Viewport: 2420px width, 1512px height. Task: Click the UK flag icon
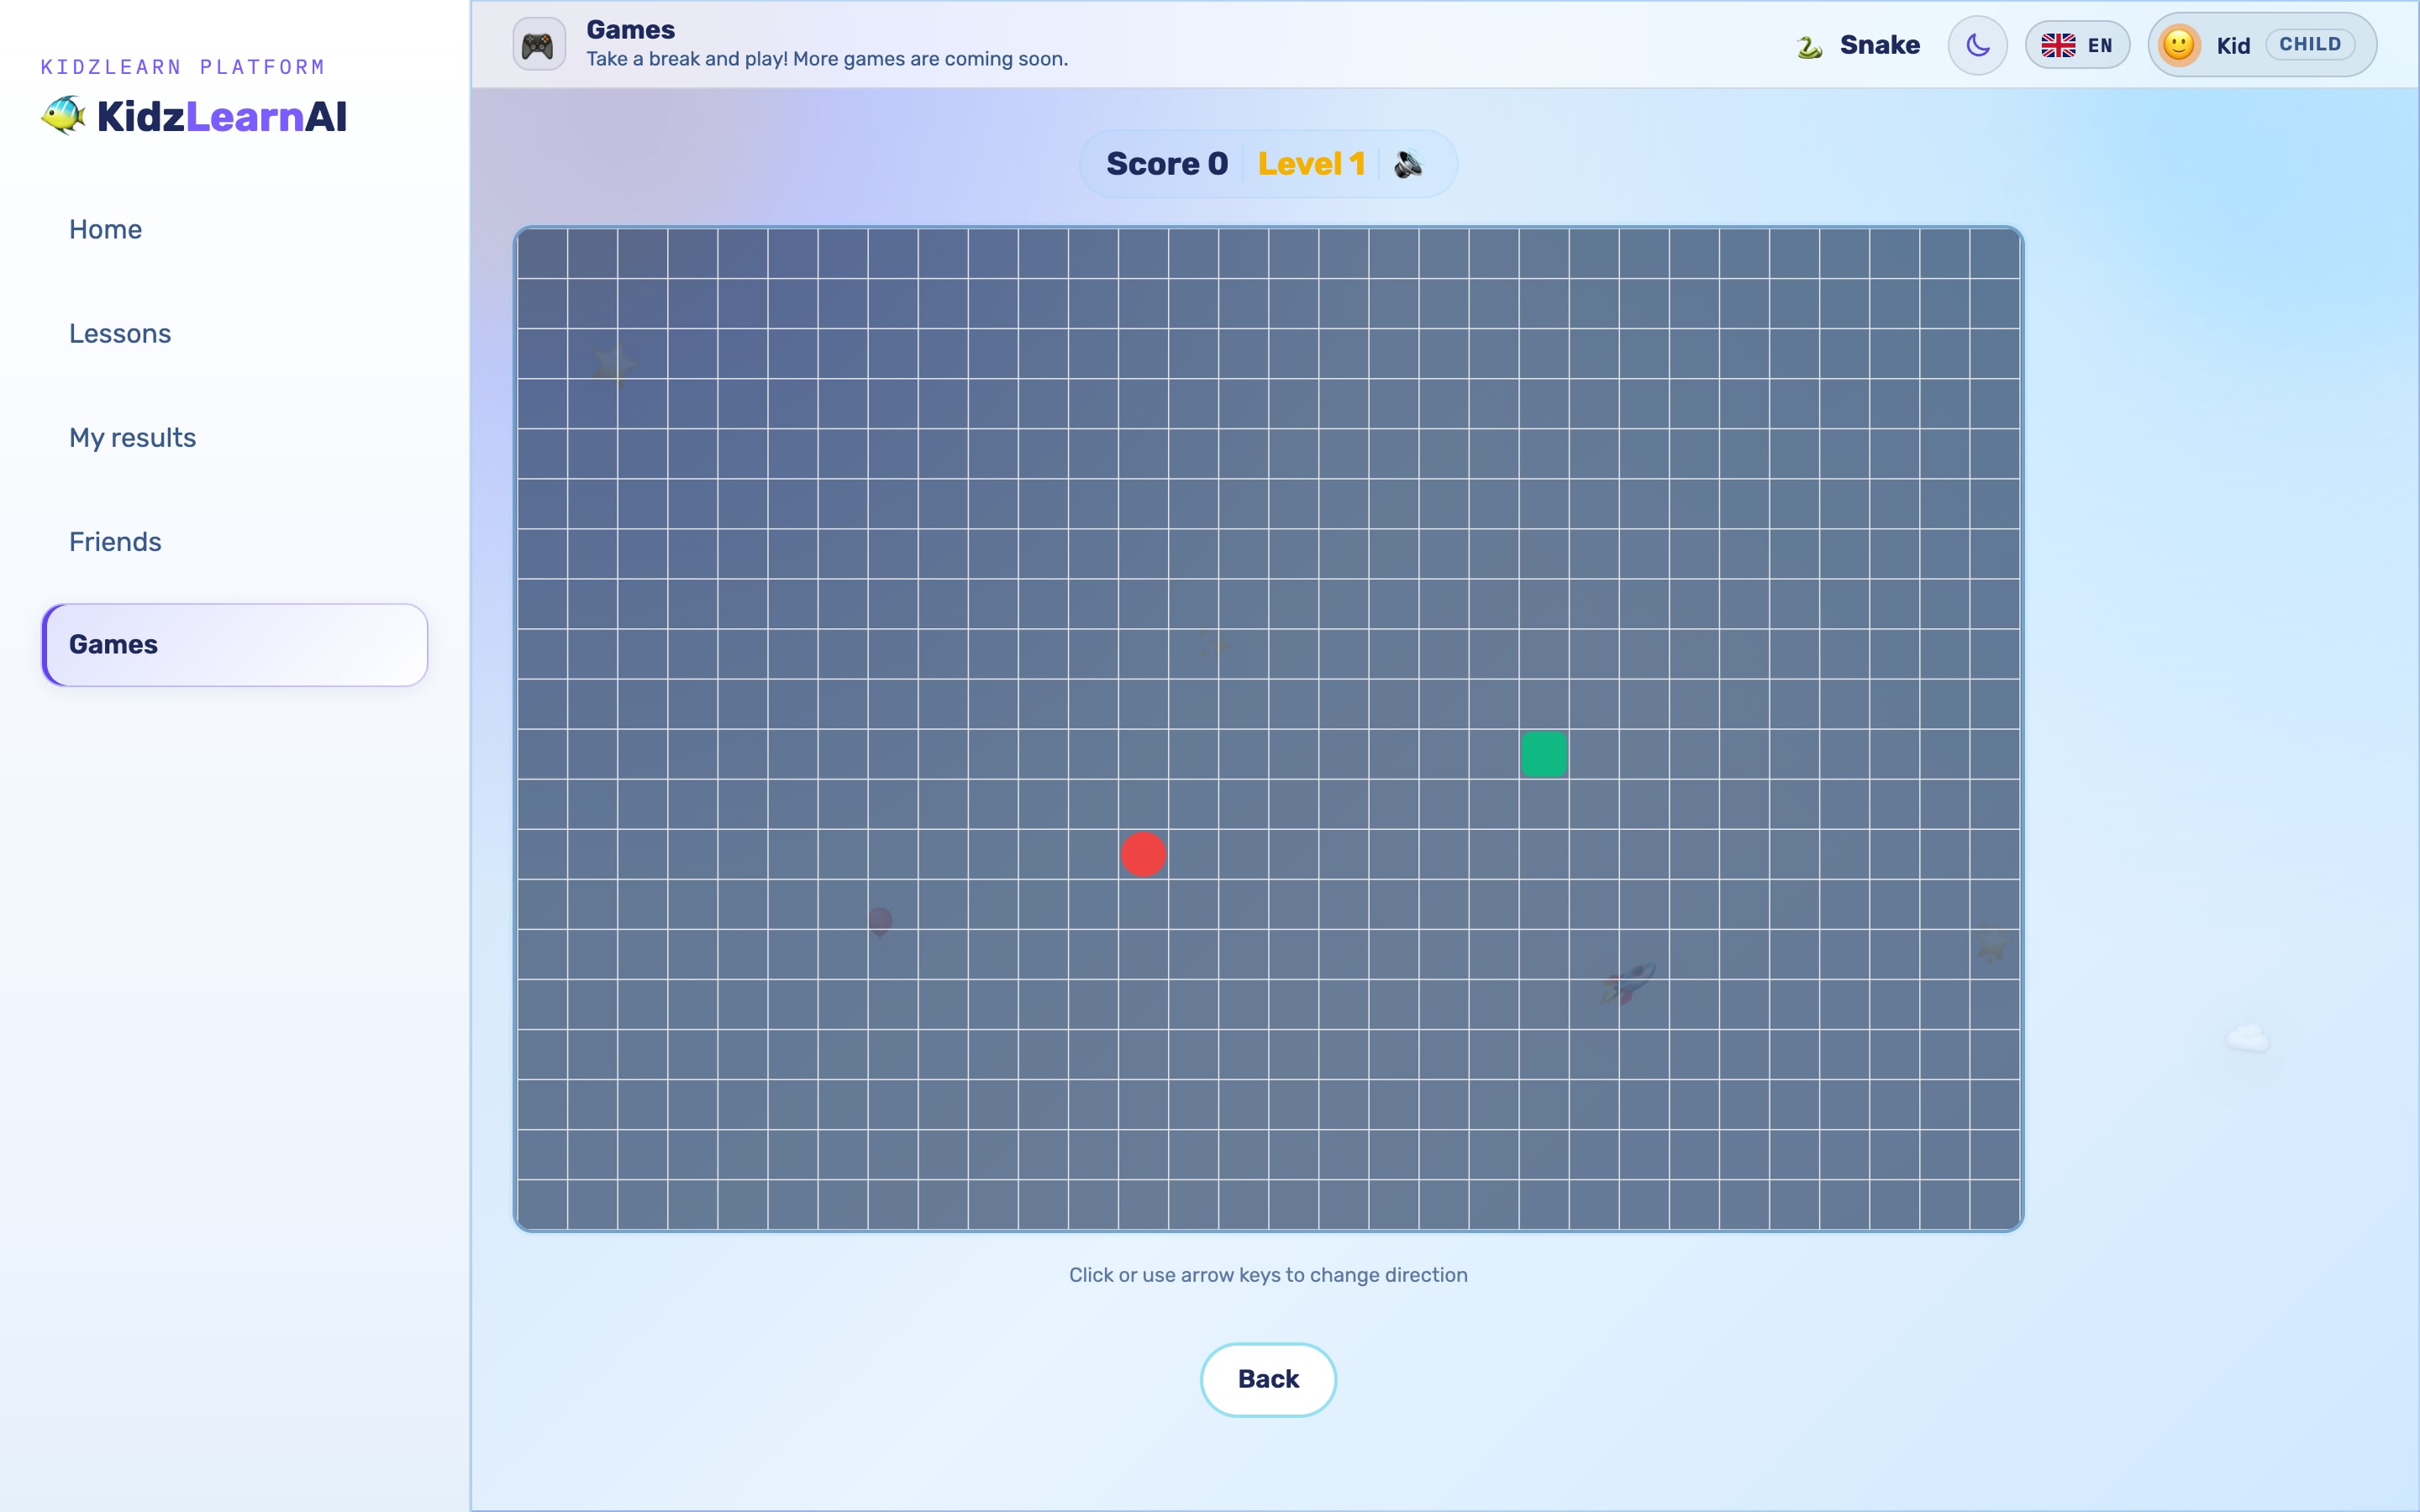click(x=2058, y=45)
